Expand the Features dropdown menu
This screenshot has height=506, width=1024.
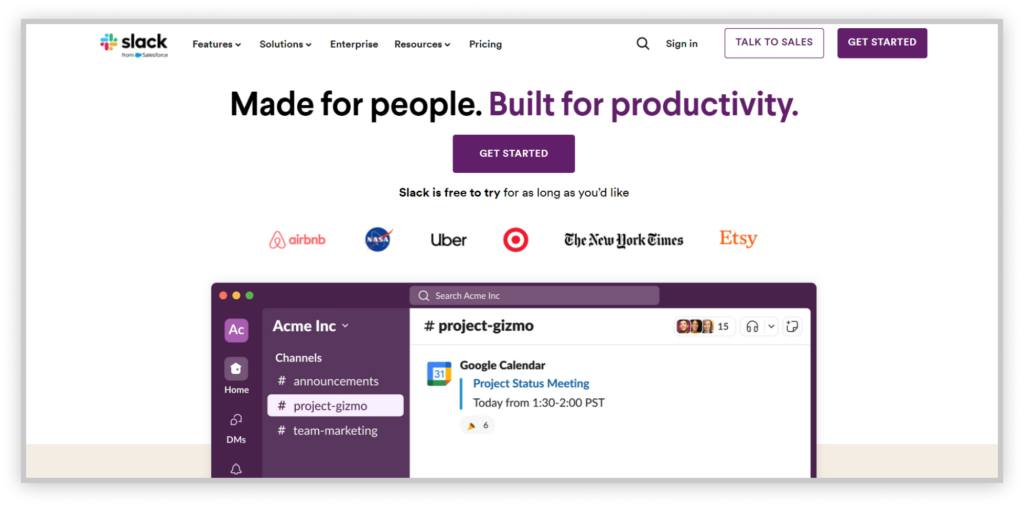tap(217, 44)
